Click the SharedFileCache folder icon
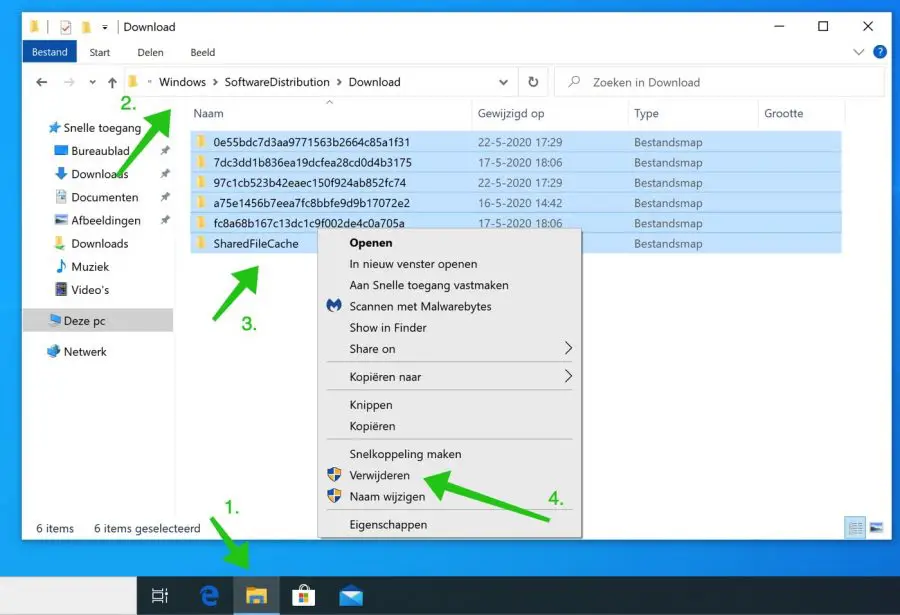 pos(201,243)
